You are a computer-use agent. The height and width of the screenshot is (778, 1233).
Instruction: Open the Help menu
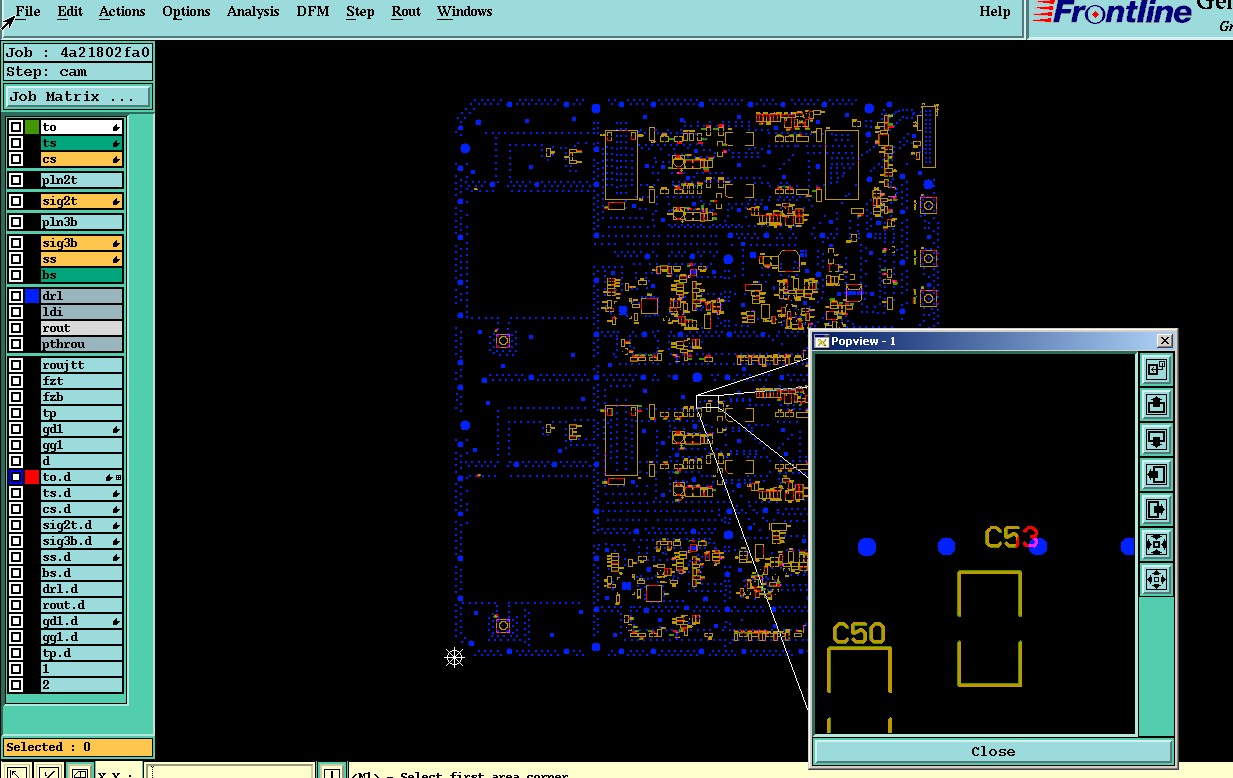pyautogui.click(x=994, y=12)
